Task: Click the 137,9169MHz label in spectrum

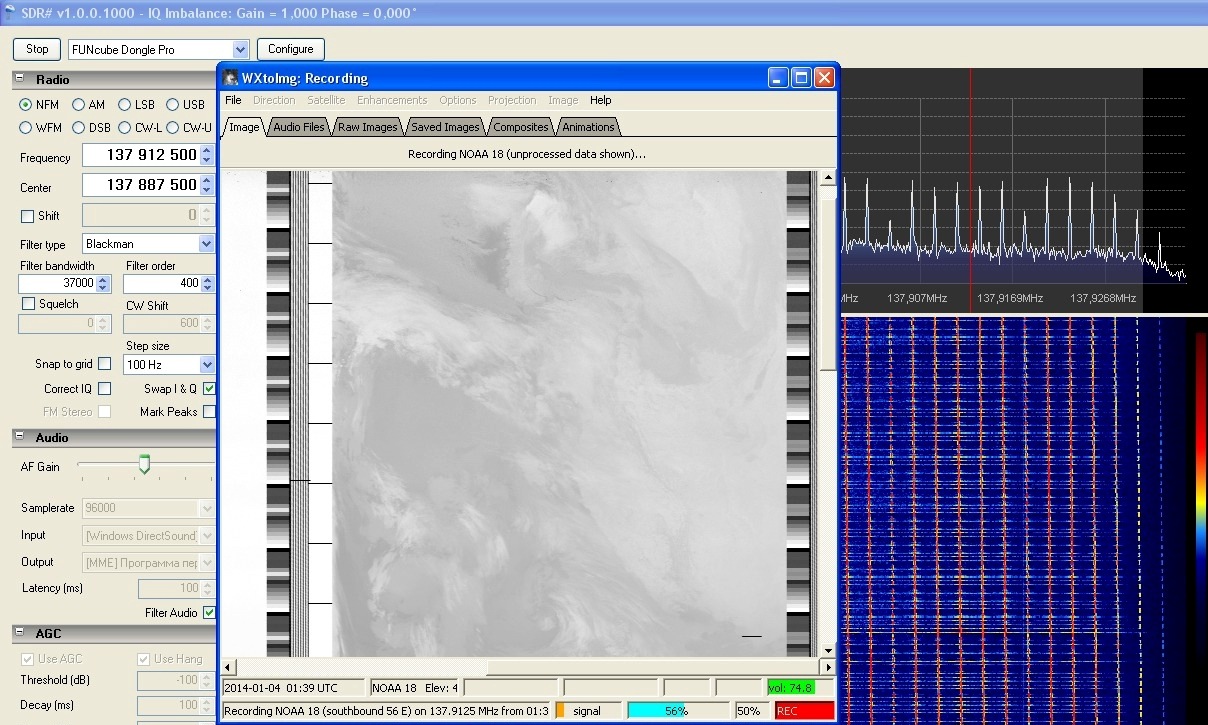Action: [x=1010, y=298]
